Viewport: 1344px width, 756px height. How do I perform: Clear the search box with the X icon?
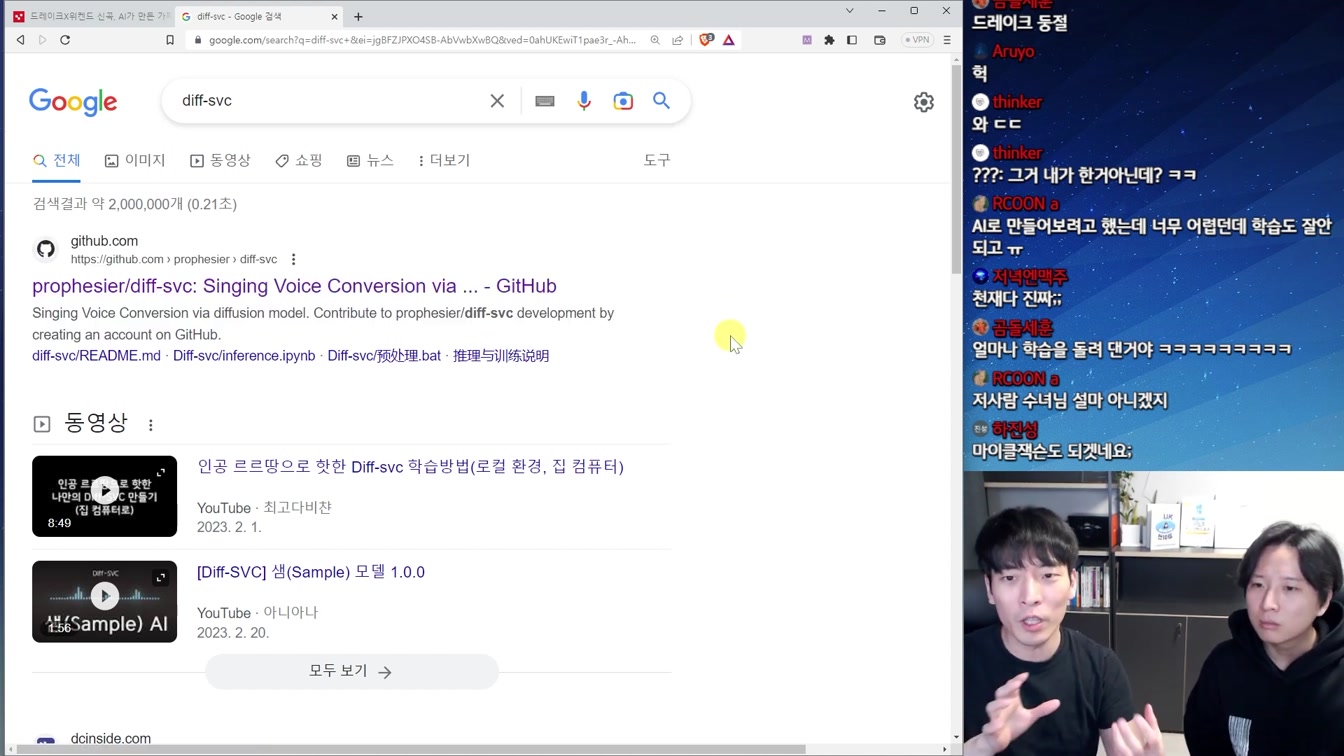click(497, 101)
